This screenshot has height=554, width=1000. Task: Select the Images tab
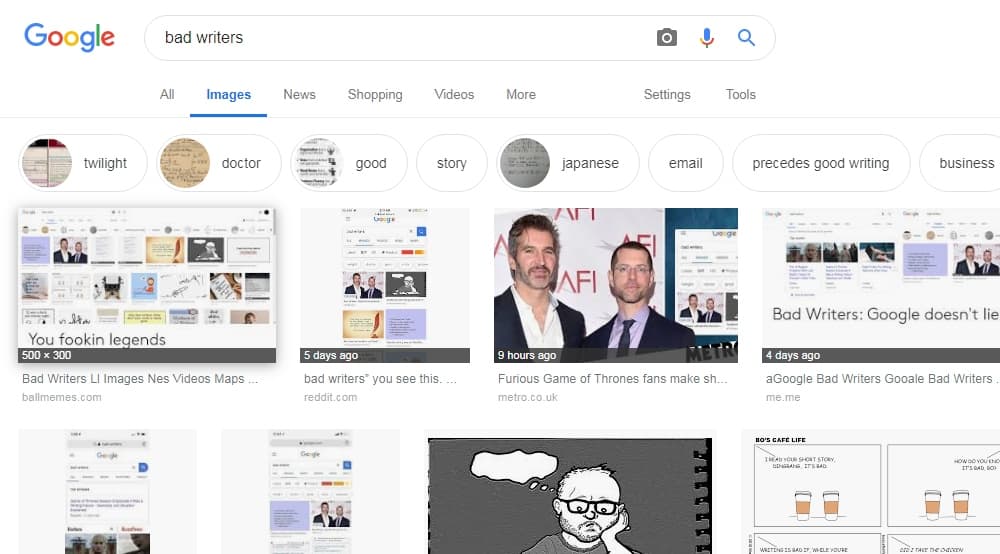point(228,94)
